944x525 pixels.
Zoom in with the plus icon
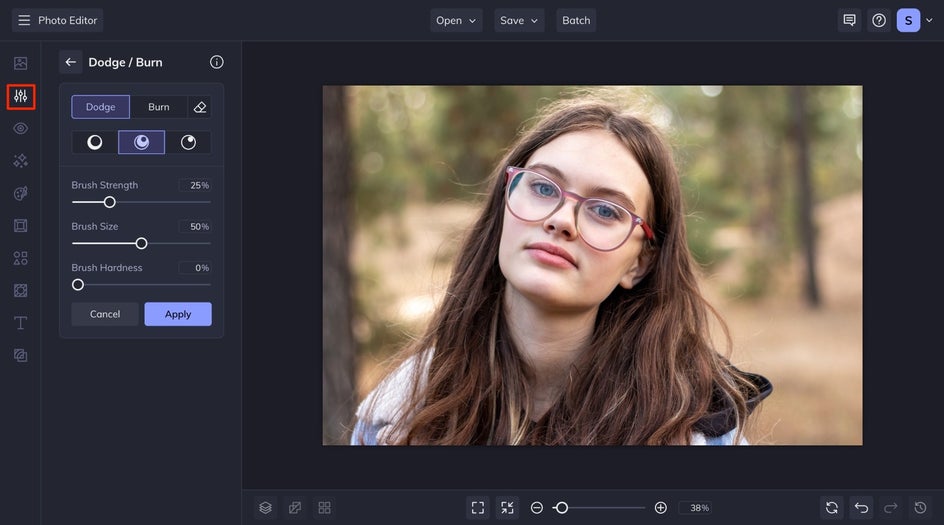[x=660, y=508]
